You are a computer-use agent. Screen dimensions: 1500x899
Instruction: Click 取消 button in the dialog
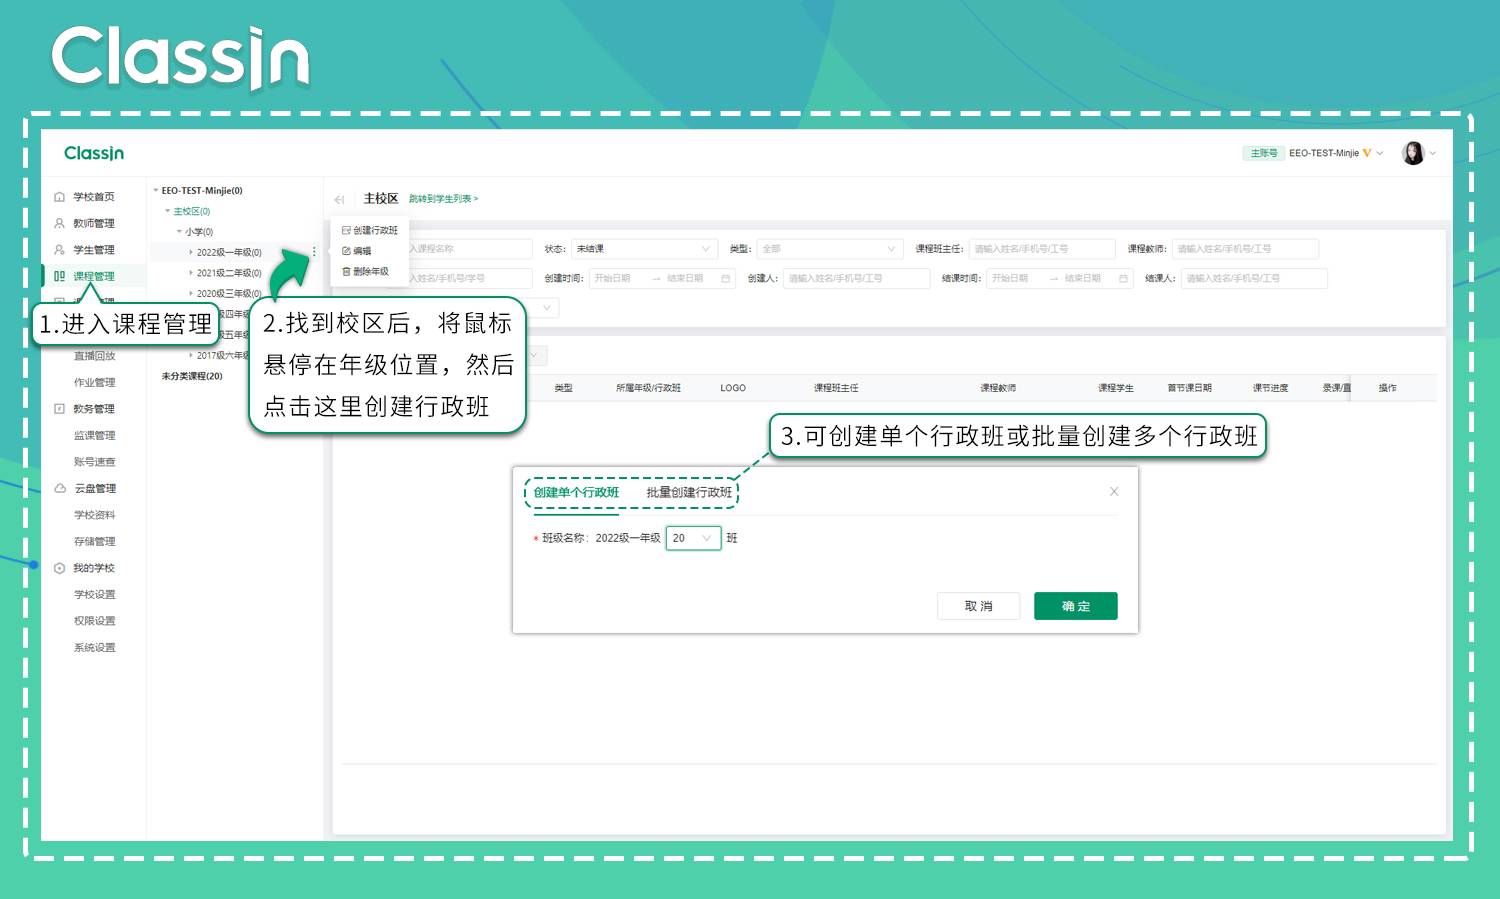point(979,606)
